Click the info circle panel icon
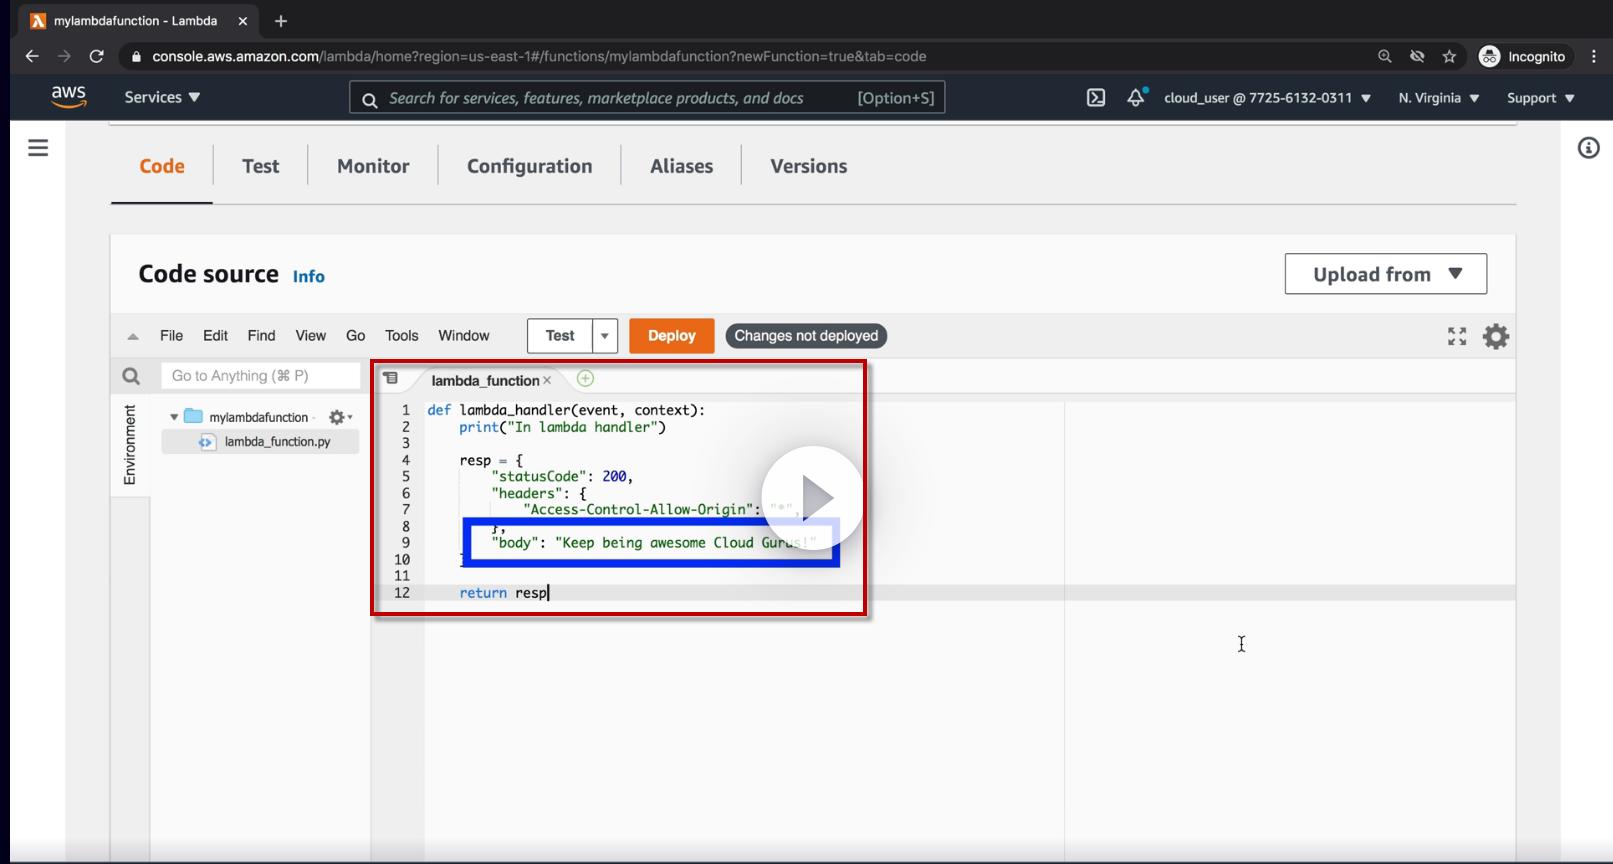The height and width of the screenshot is (864, 1613). [1588, 148]
